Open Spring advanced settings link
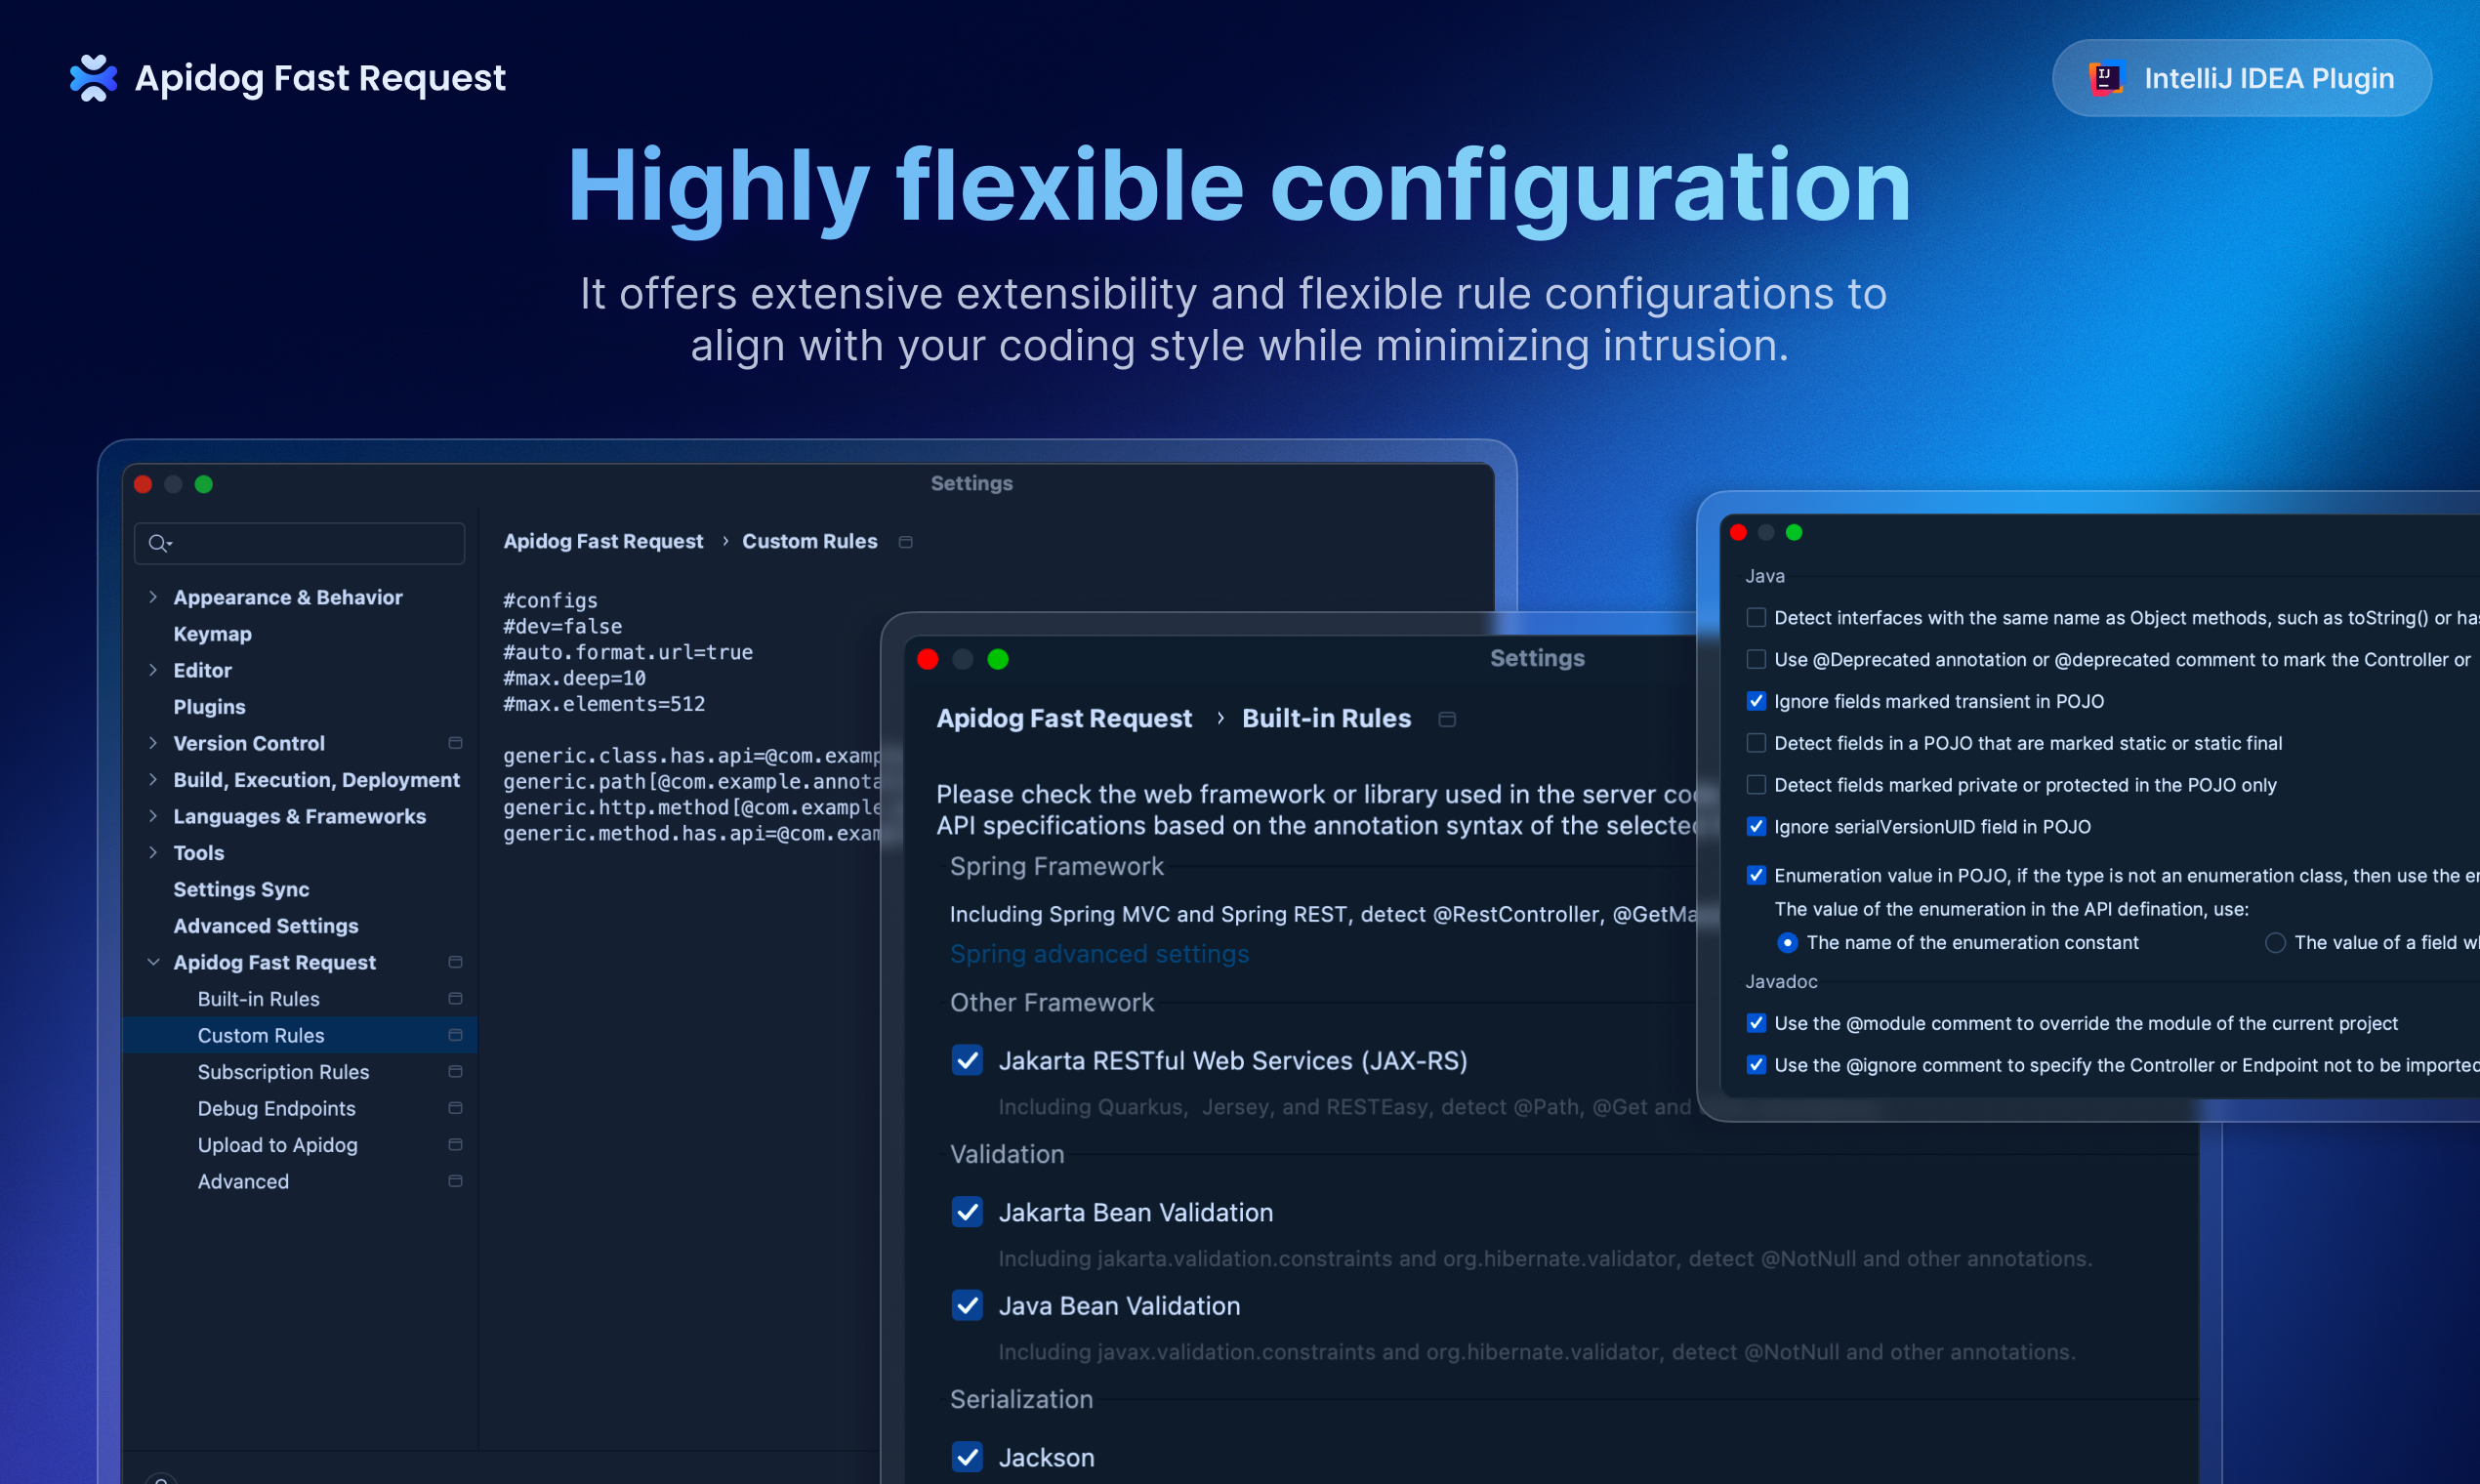This screenshot has height=1484, width=2480. [1099, 954]
